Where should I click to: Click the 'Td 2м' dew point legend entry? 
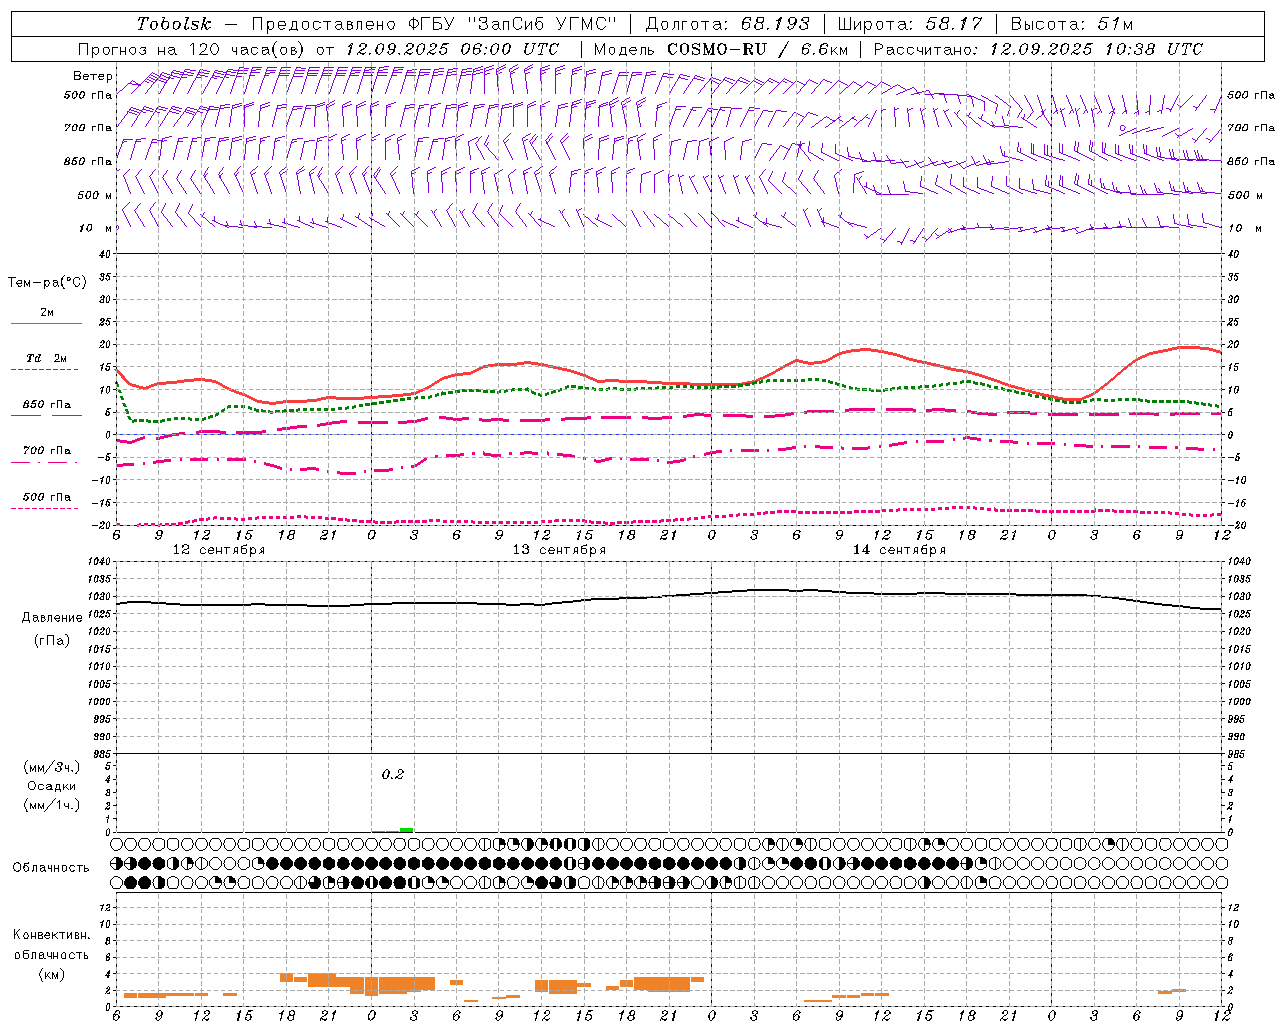click(x=46, y=358)
